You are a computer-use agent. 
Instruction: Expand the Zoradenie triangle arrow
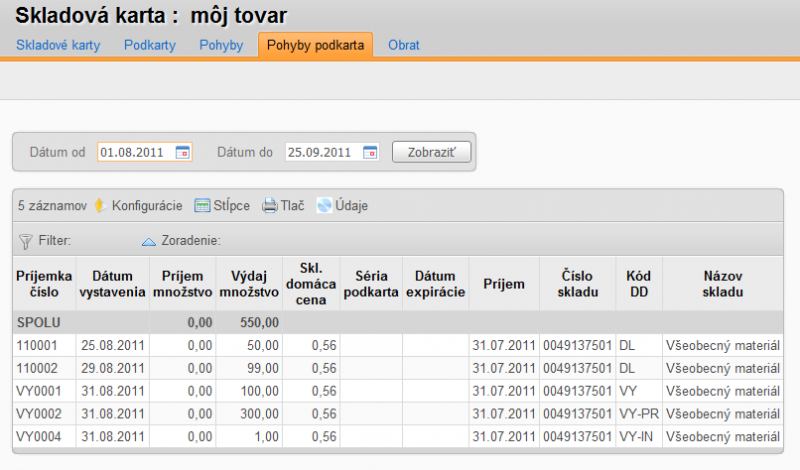tap(148, 241)
